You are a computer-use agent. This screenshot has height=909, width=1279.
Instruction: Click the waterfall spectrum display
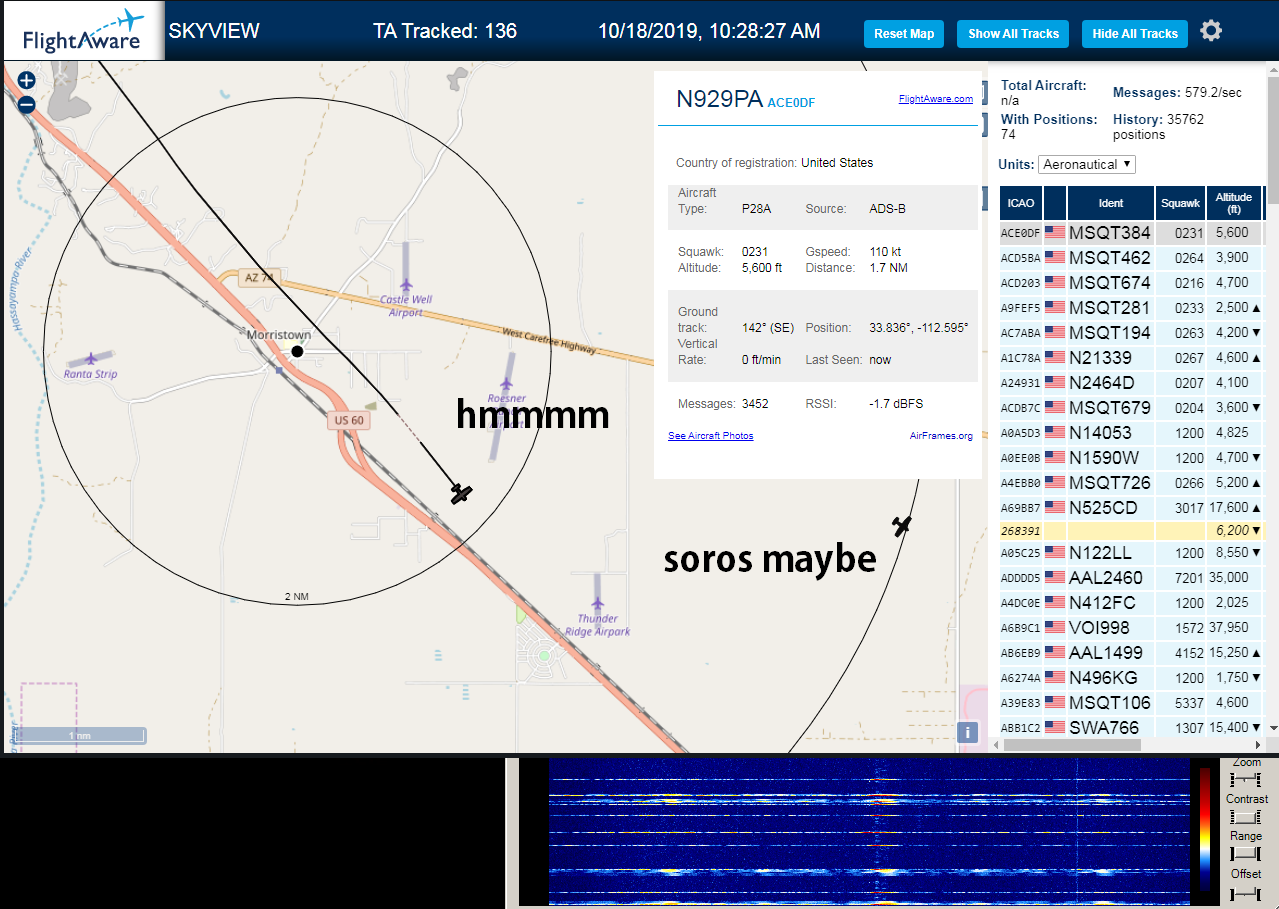click(x=870, y=831)
